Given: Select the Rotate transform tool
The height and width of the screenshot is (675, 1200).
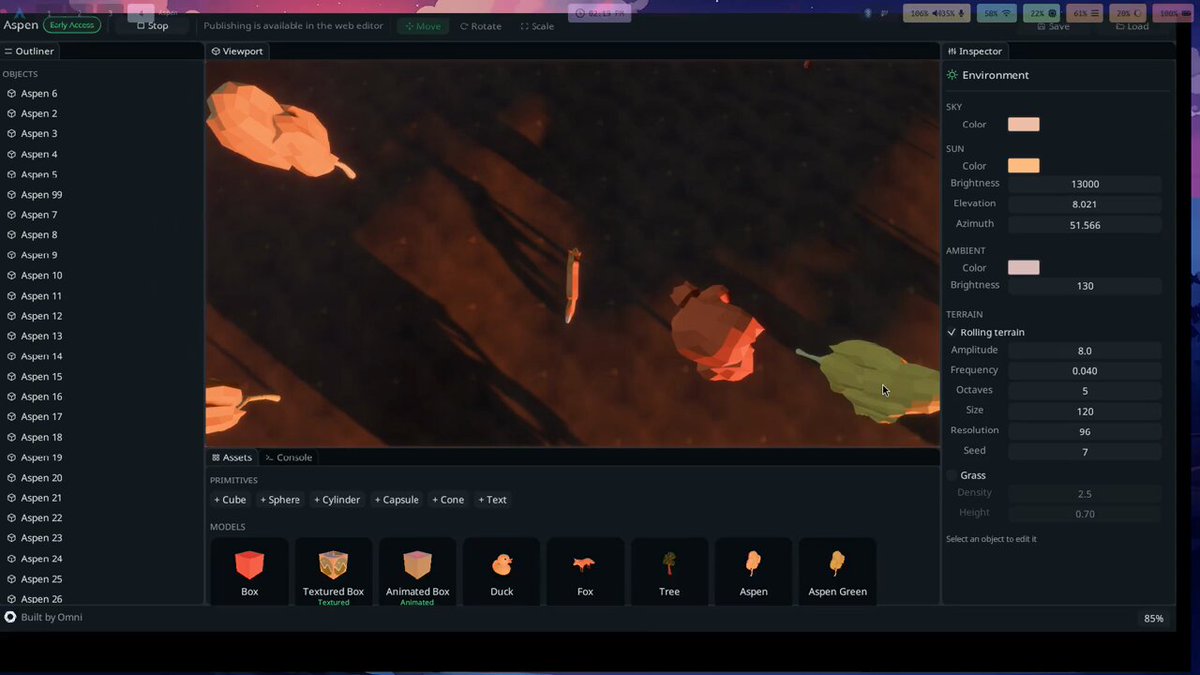Looking at the screenshot, I should pyautogui.click(x=481, y=26).
